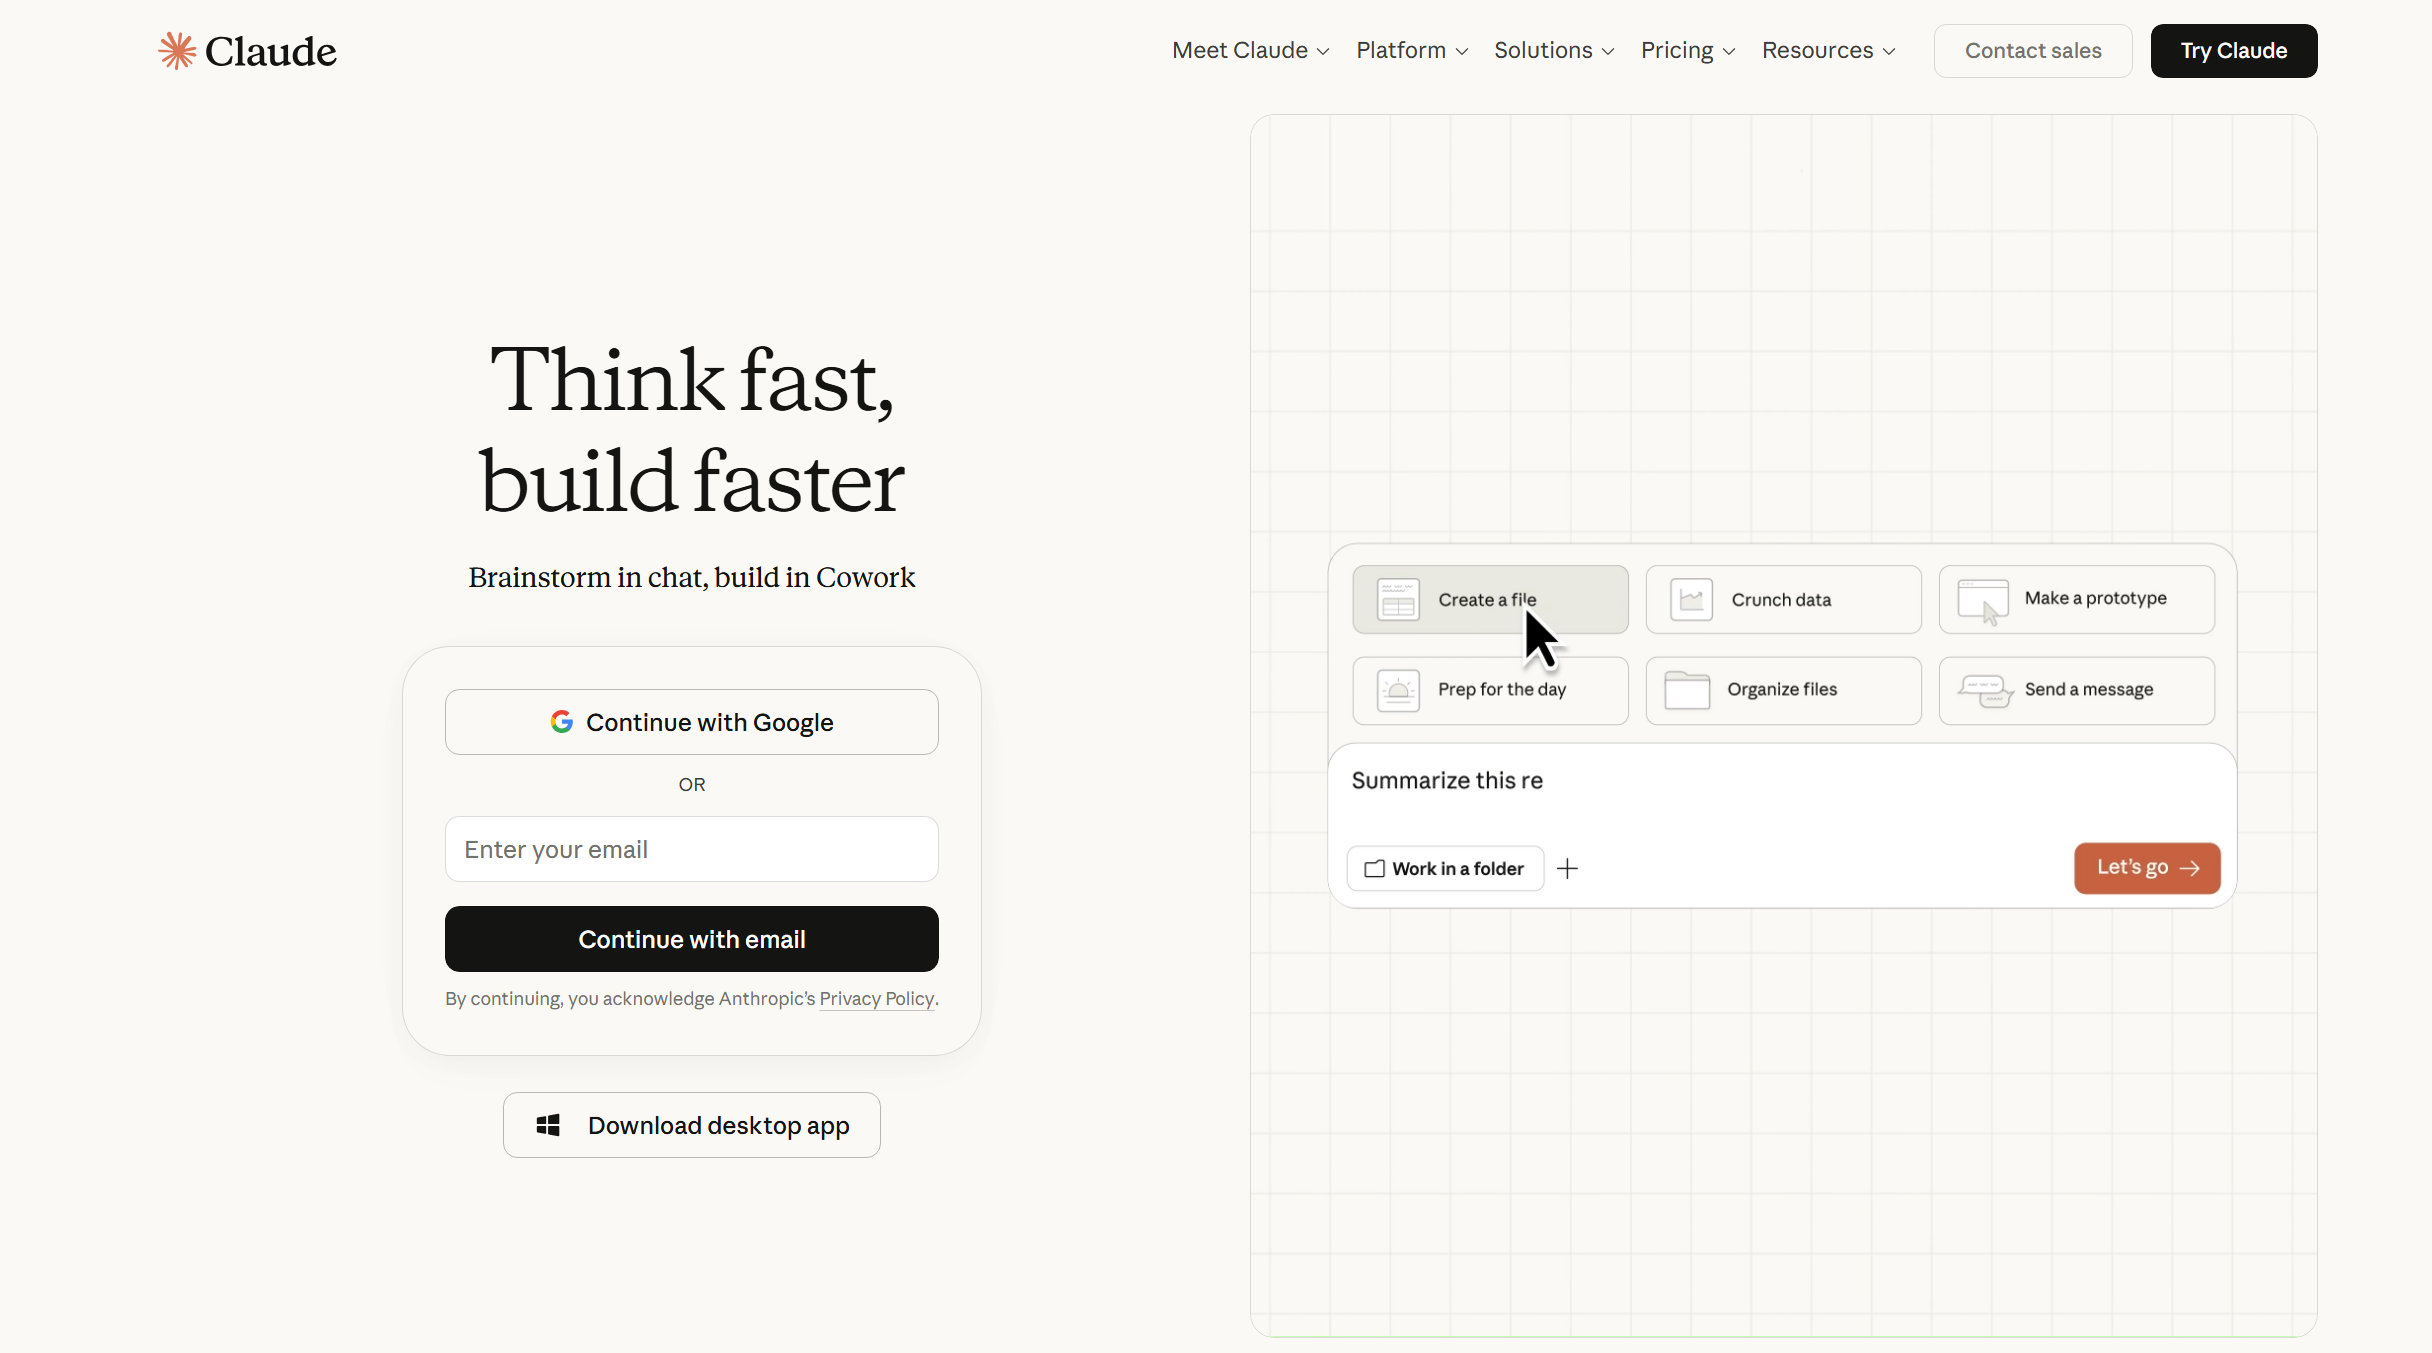Click the spreadsheet icon on Create a file
2432x1353 pixels.
coord(1398,600)
